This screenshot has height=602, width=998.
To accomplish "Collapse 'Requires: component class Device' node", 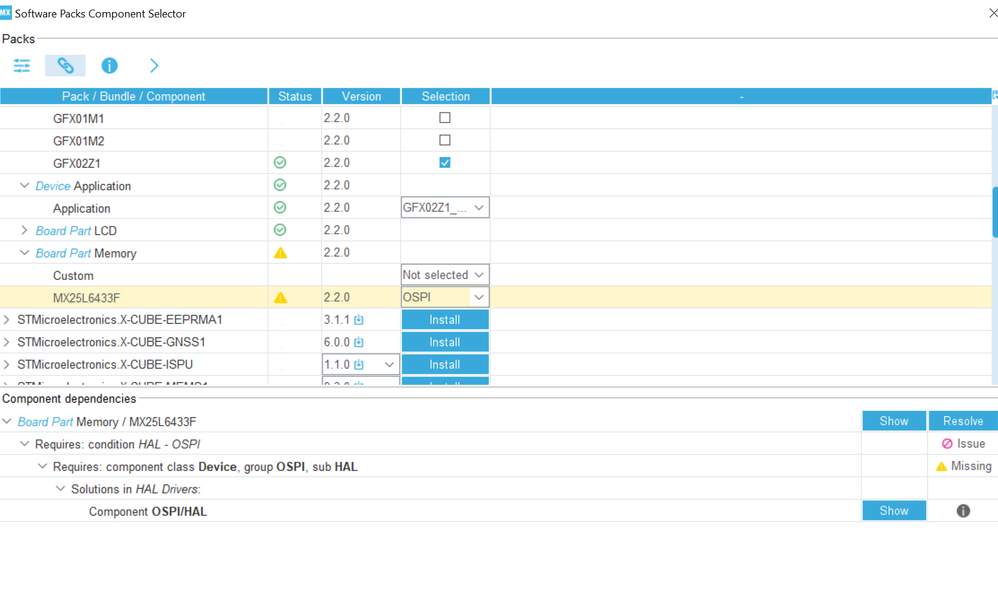I will tap(42, 466).
